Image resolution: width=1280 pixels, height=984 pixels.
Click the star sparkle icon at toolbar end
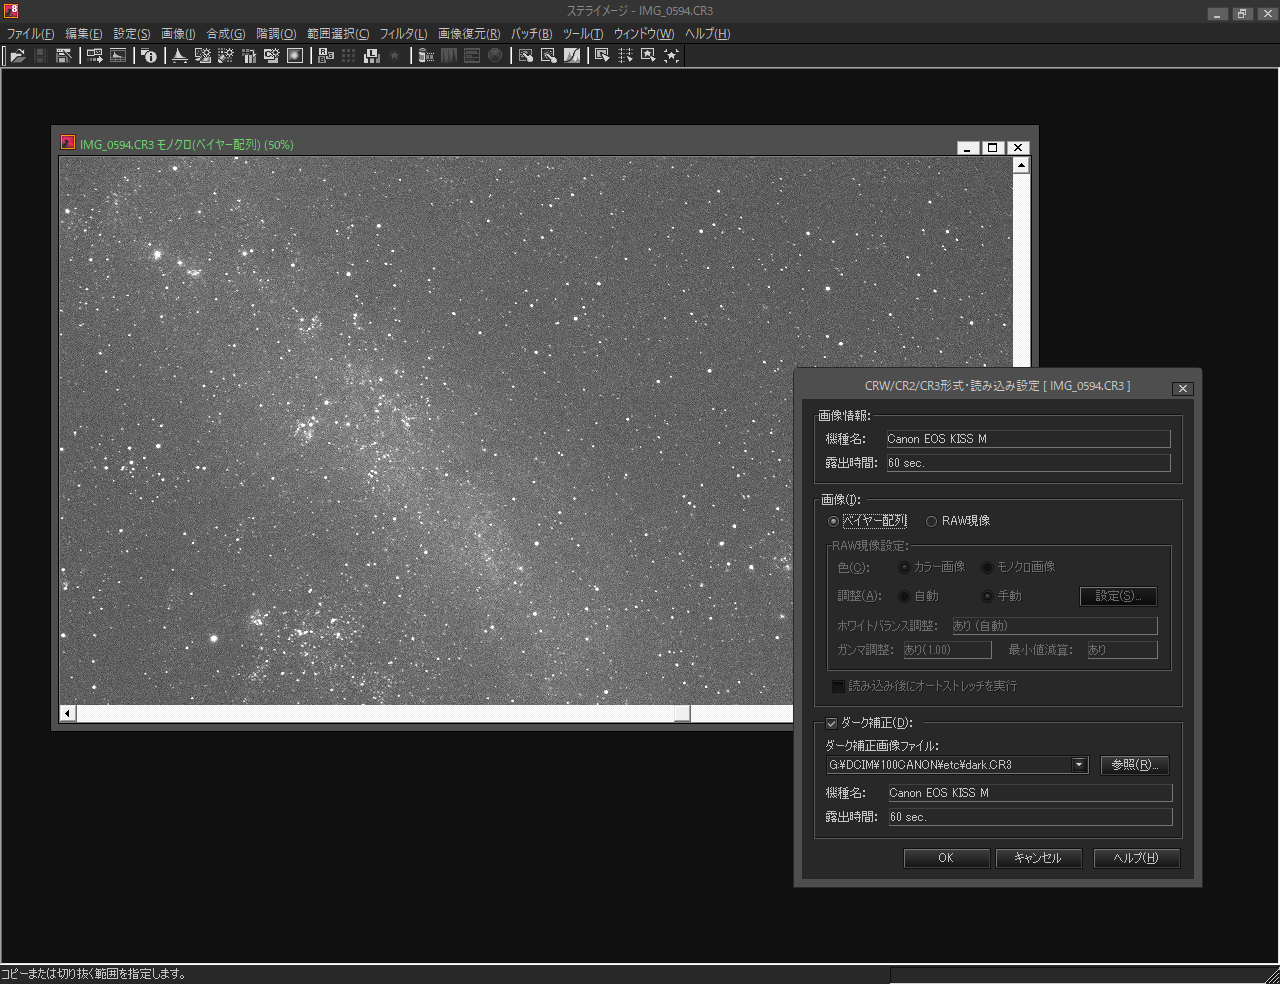pos(671,56)
